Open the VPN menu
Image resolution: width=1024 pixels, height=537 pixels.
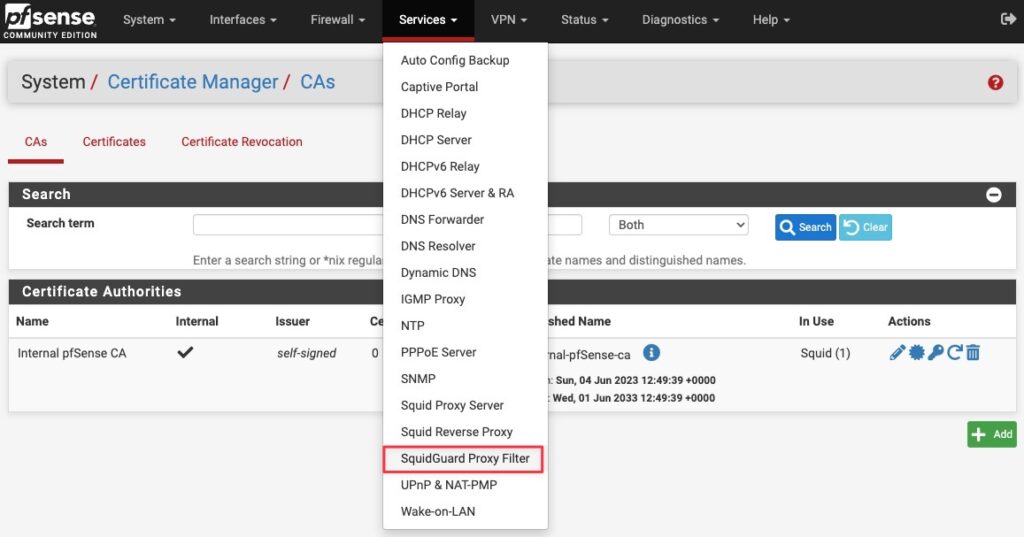click(509, 20)
